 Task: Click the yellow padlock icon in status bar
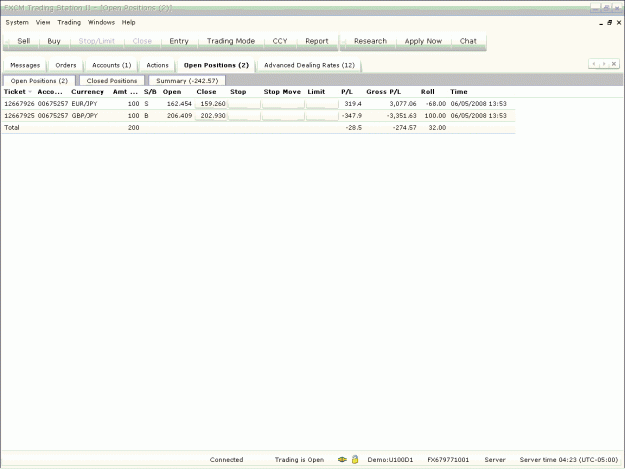[x=355, y=459]
